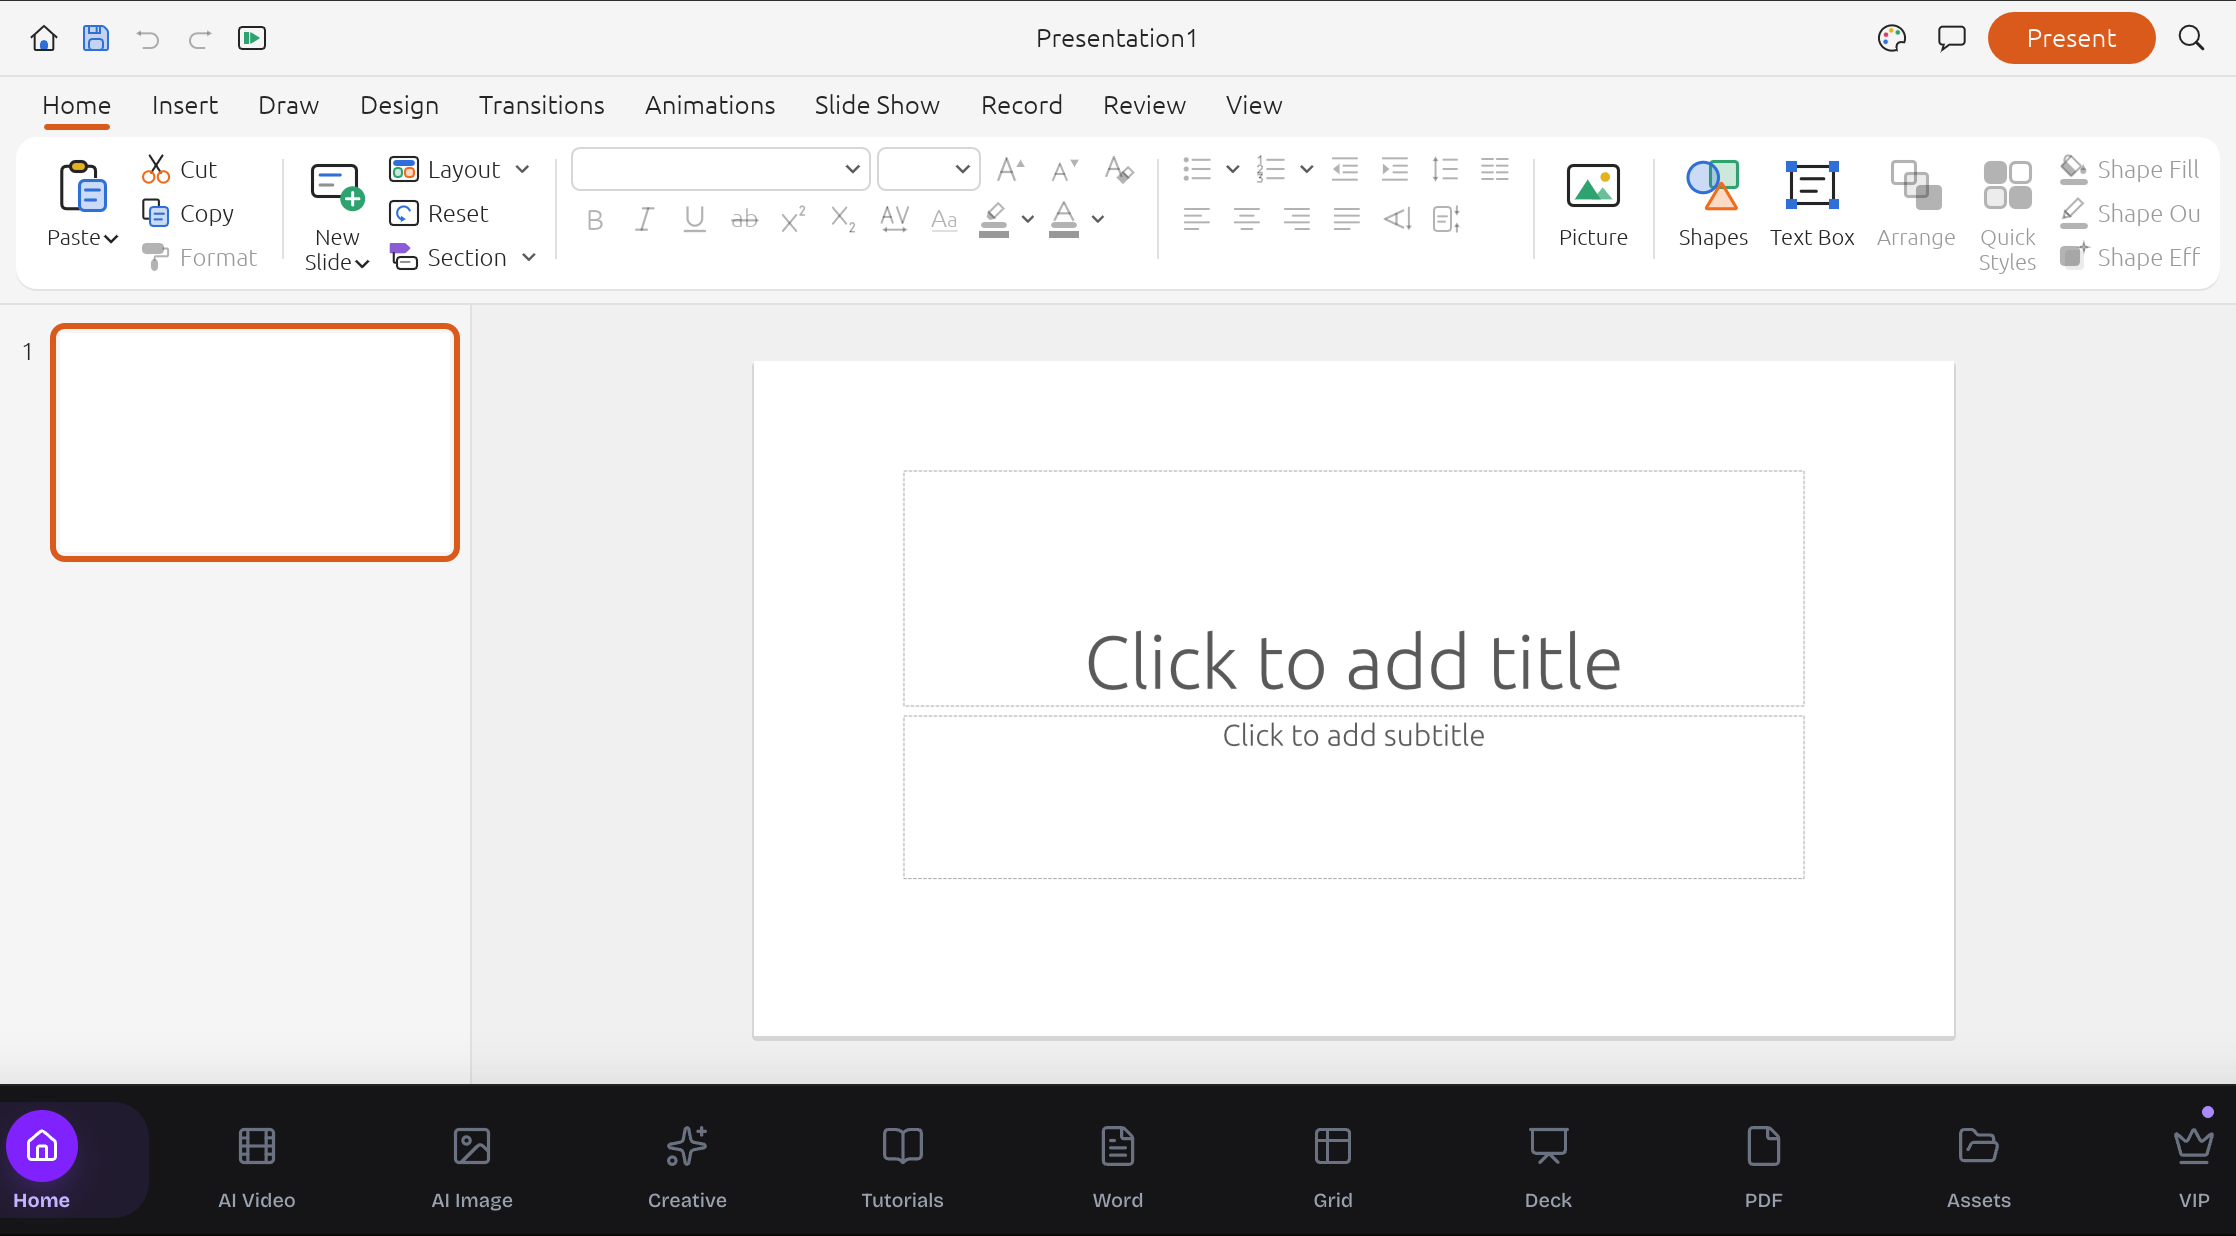
Task: Open Tutorials in the bottom bar
Action: pyautogui.click(x=902, y=1167)
